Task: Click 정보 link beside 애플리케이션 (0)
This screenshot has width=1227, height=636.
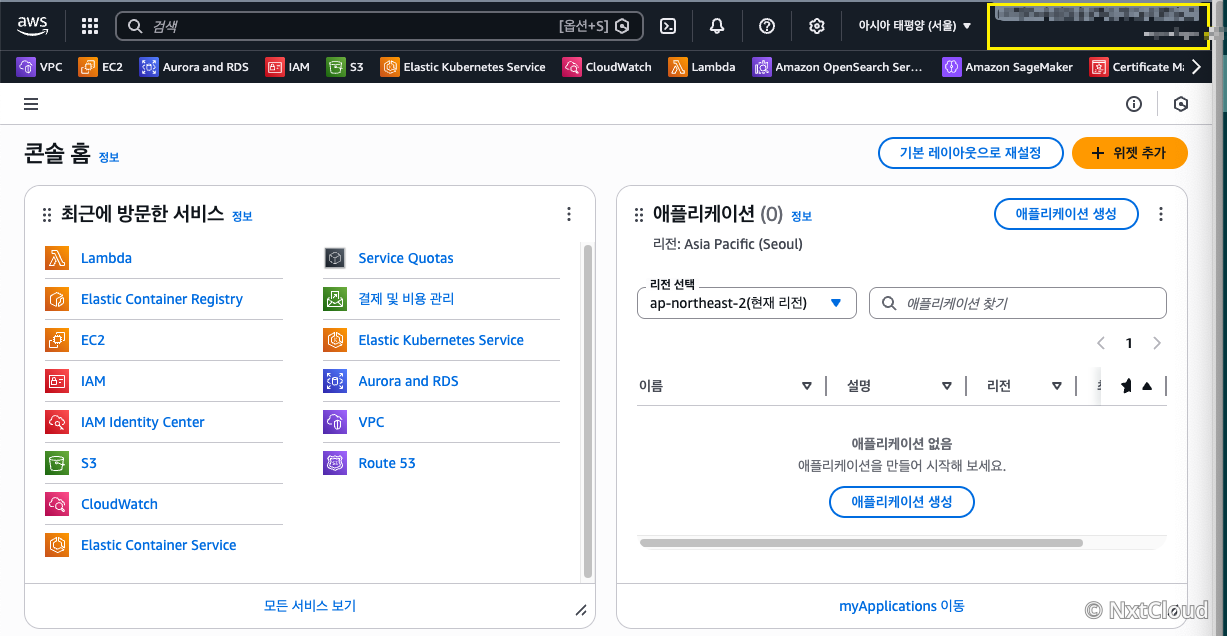Action: (x=802, y=216)
